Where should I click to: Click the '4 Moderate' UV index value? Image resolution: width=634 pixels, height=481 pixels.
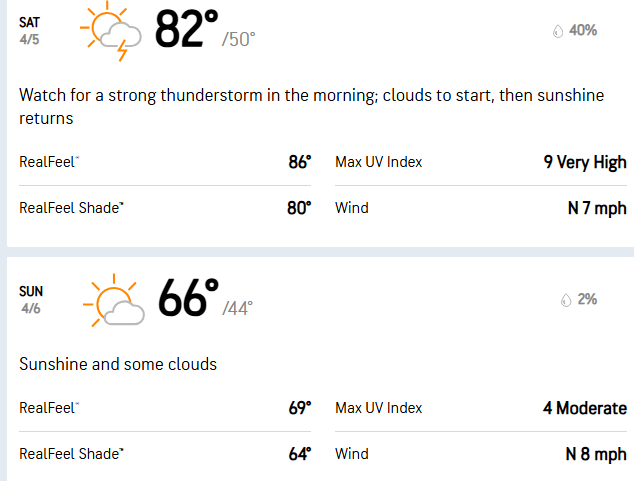pyautogui.click(x=585, y=408)
